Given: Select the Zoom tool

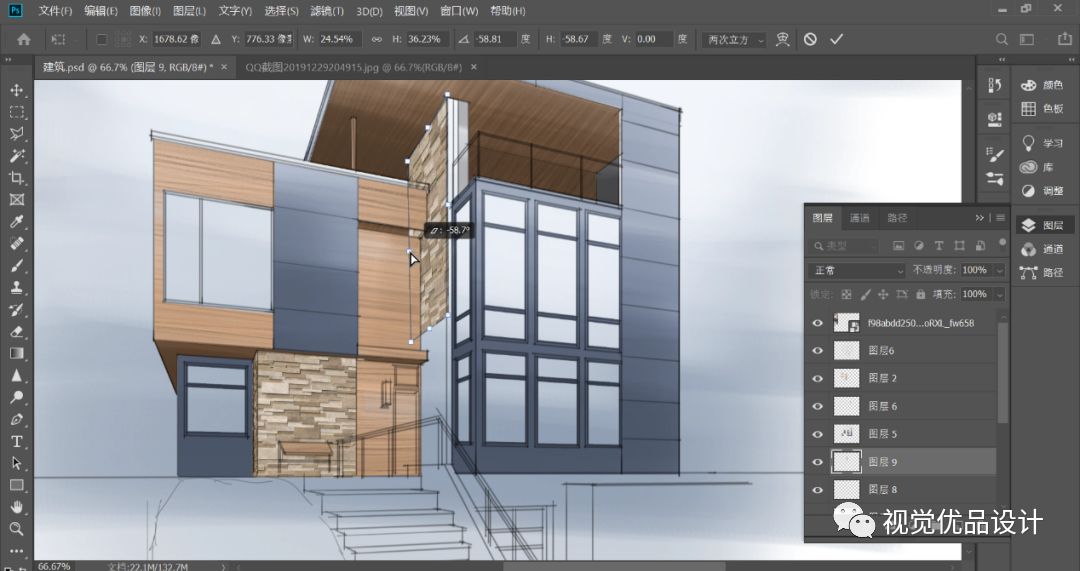Looking at the screenshot, I should (x=17, y=529).
